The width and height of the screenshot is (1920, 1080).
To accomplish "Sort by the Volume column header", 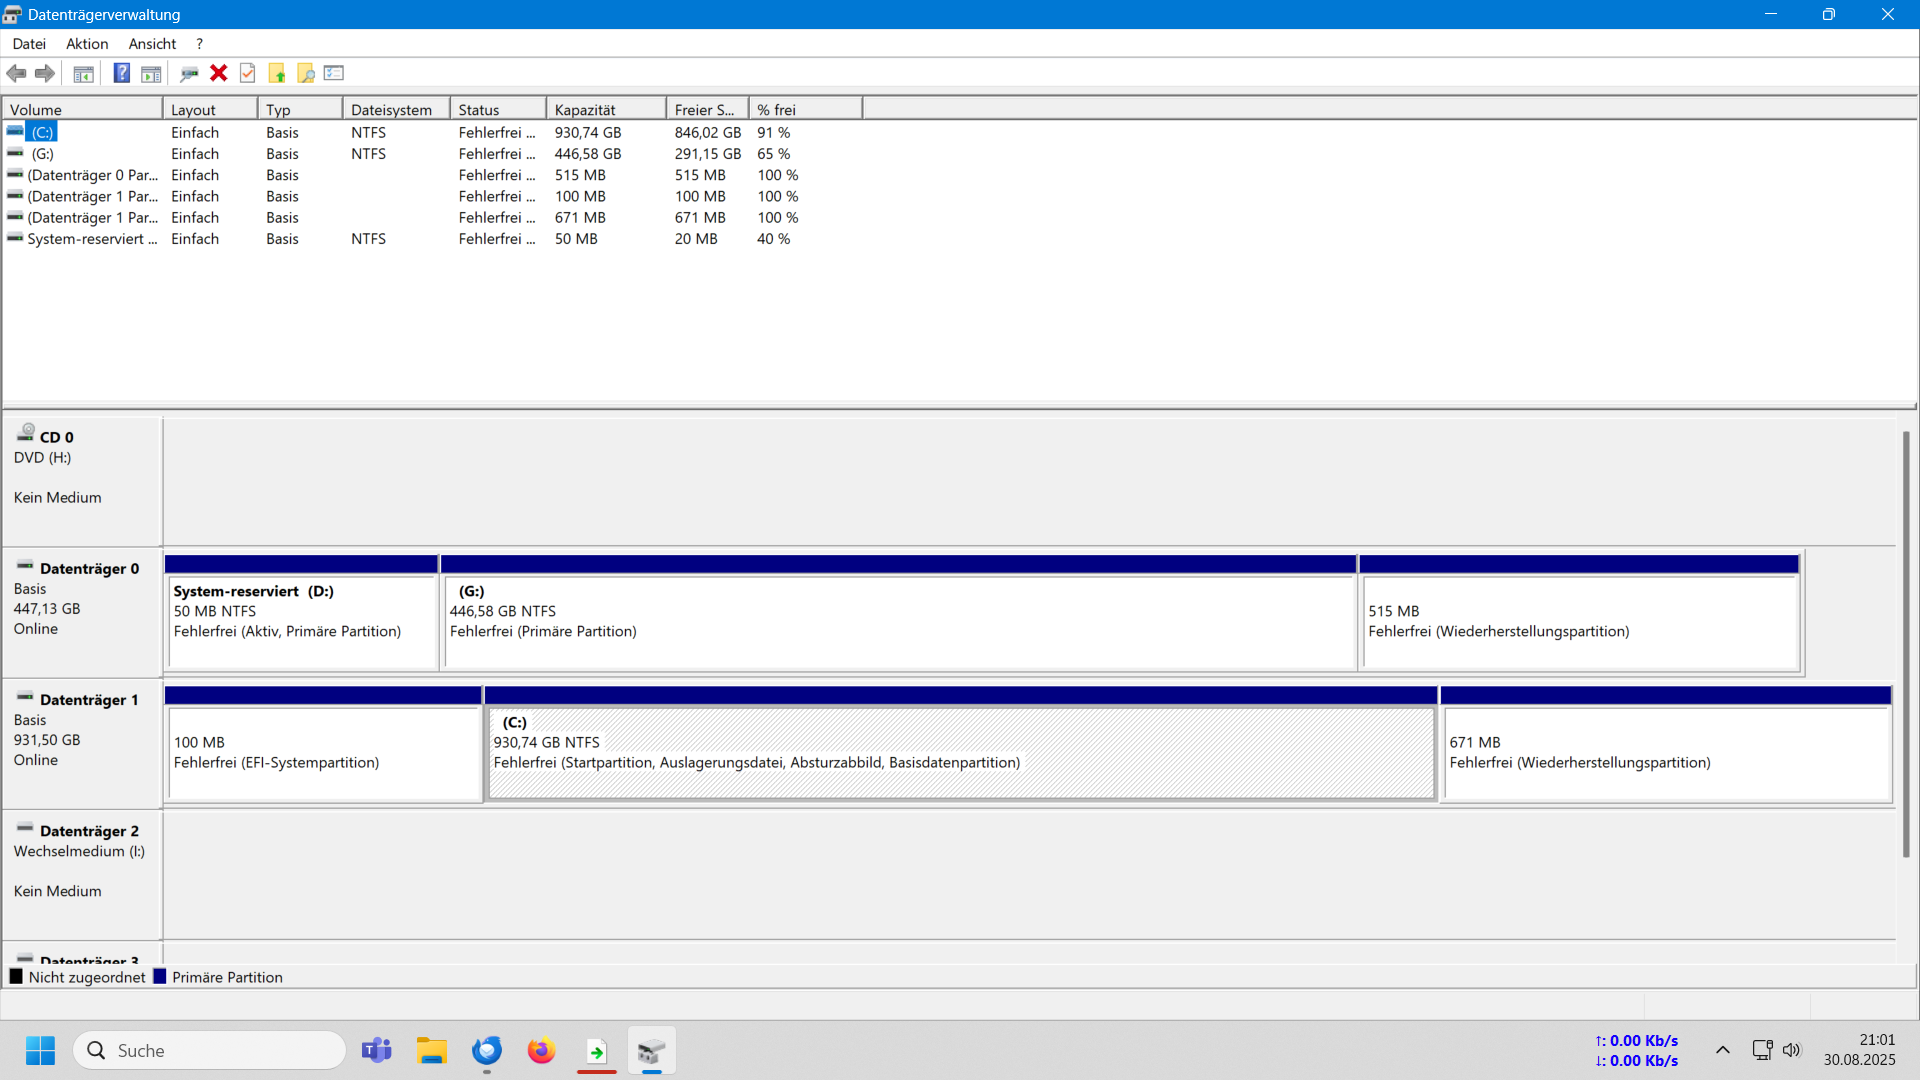I will click(83, 109).
